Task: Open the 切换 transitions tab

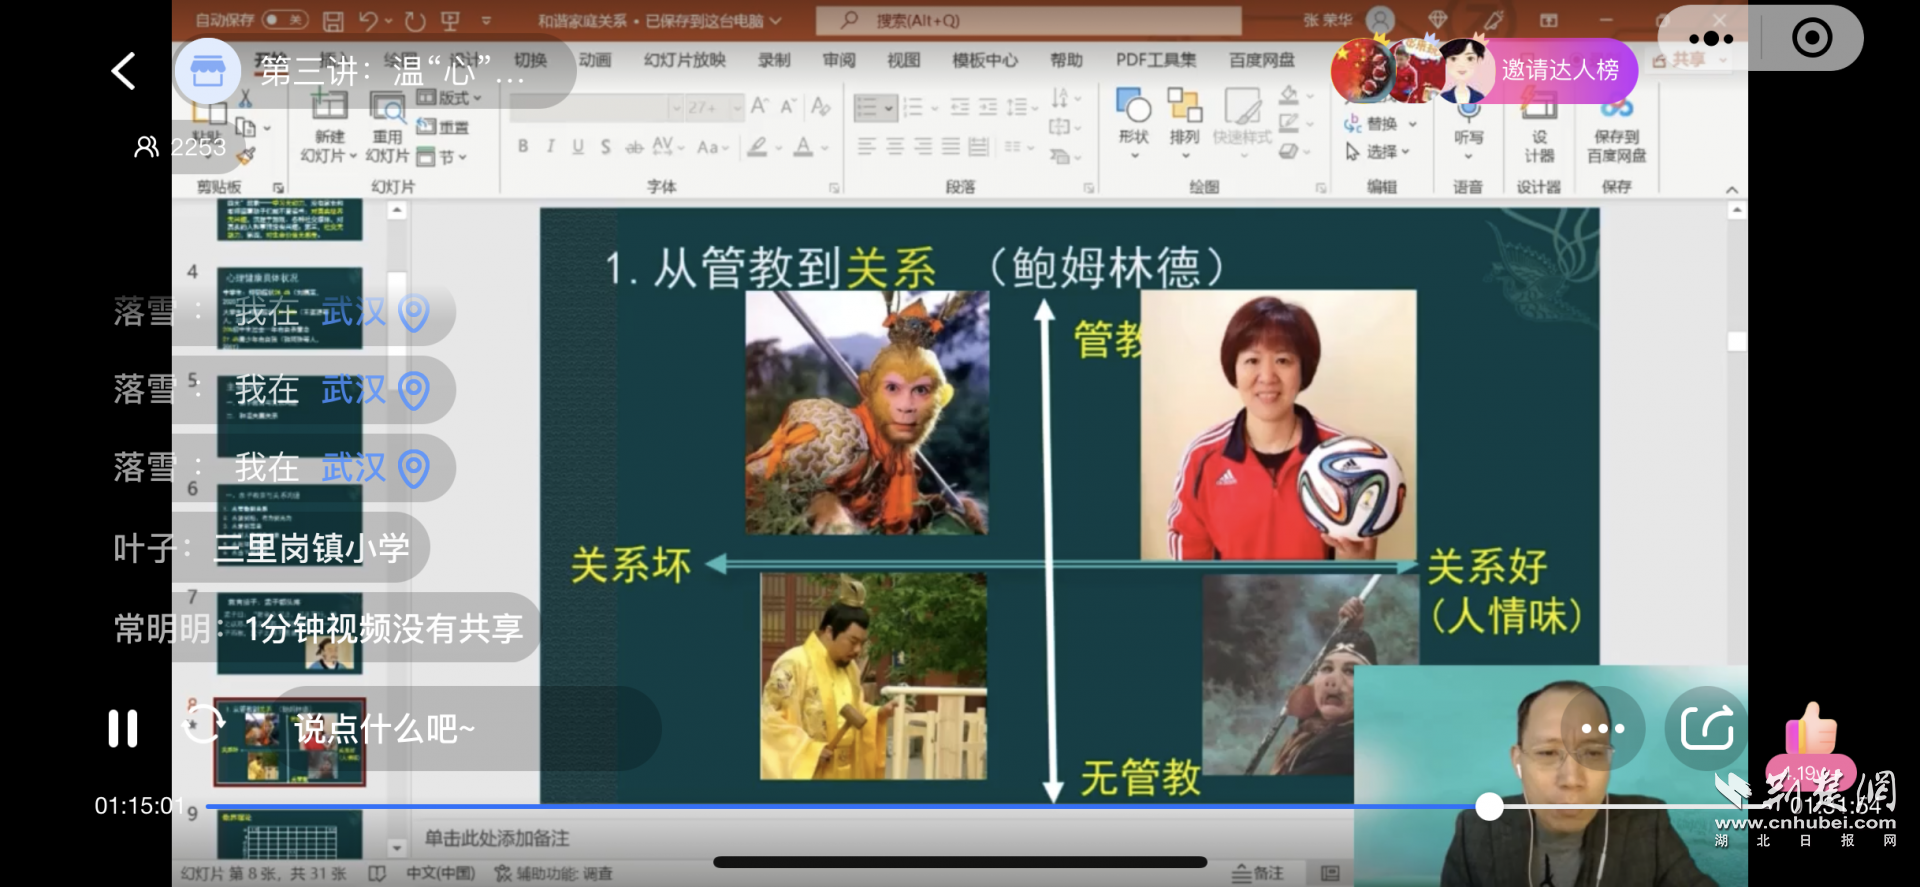Action: tap(531, 60)
